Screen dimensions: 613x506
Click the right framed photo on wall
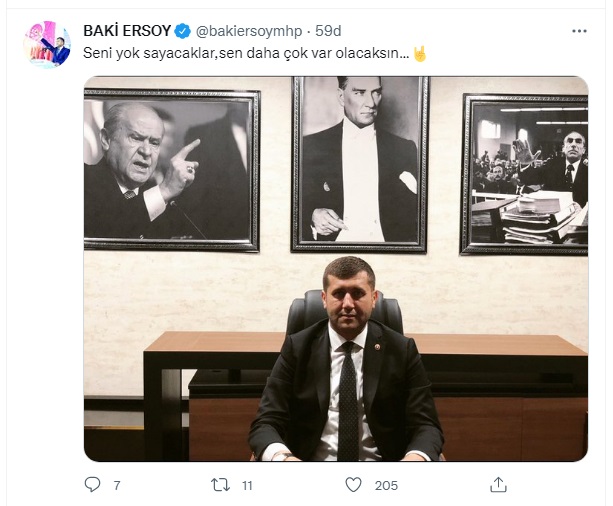tap(524, 173)
